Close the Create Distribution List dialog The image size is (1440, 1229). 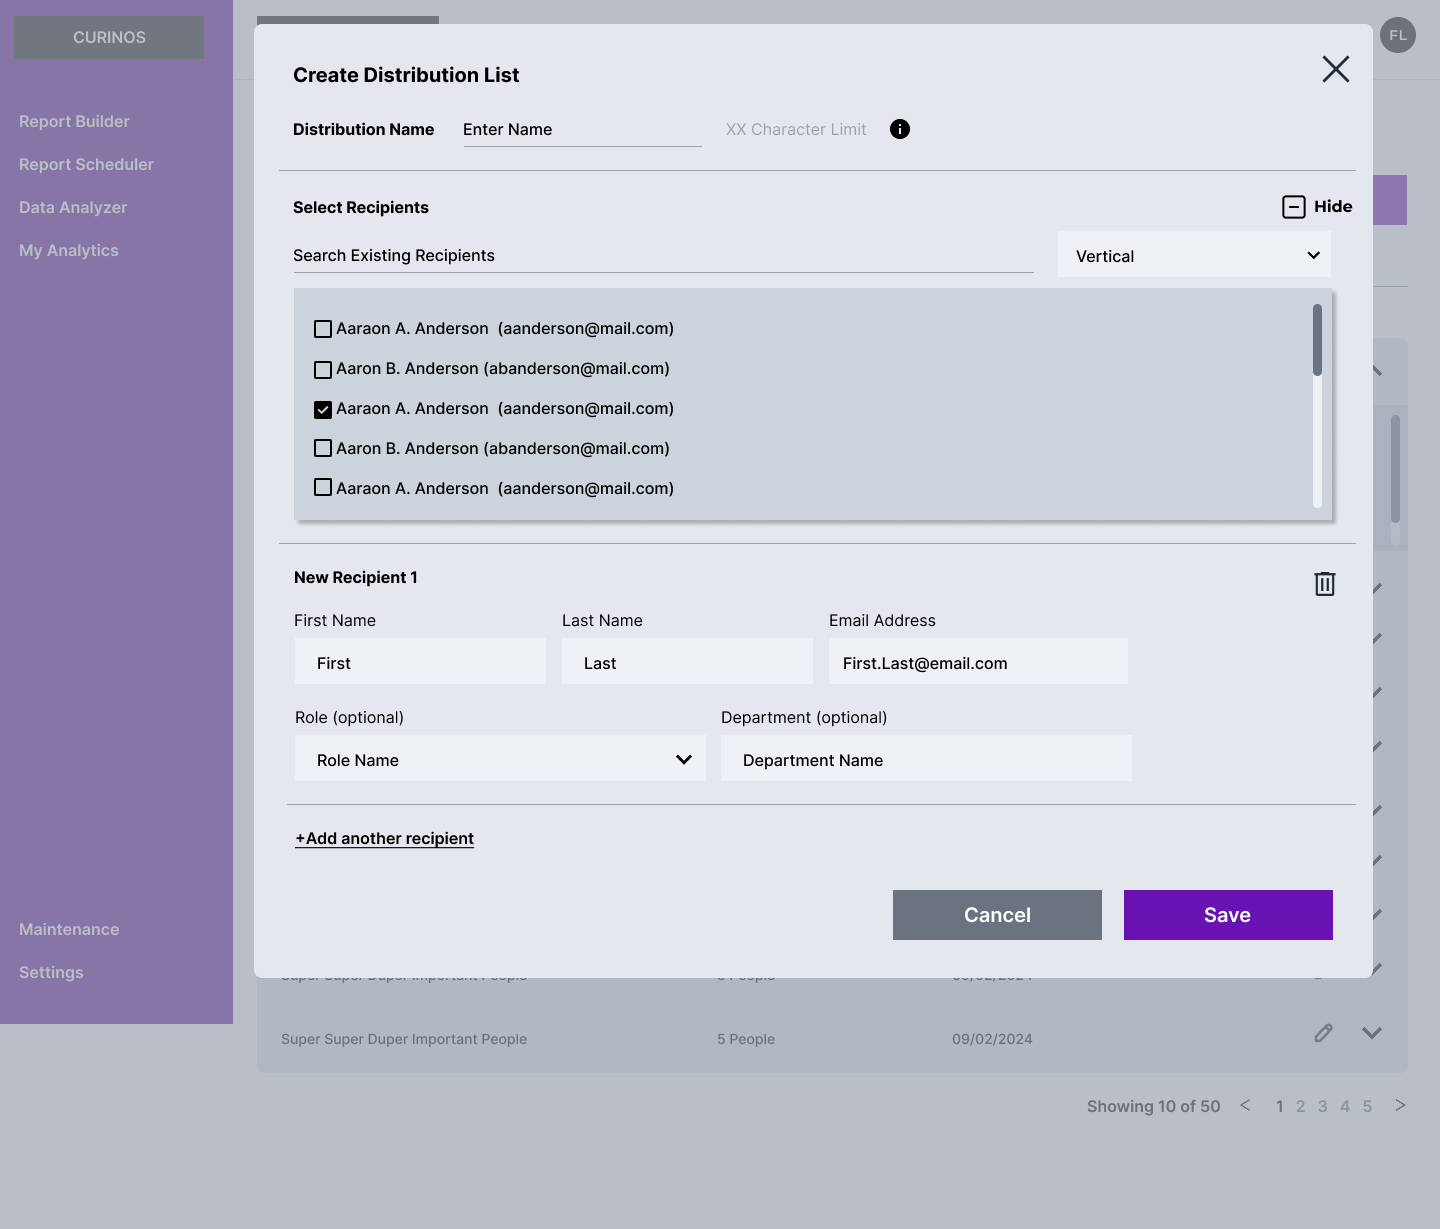pos(1336,69)
